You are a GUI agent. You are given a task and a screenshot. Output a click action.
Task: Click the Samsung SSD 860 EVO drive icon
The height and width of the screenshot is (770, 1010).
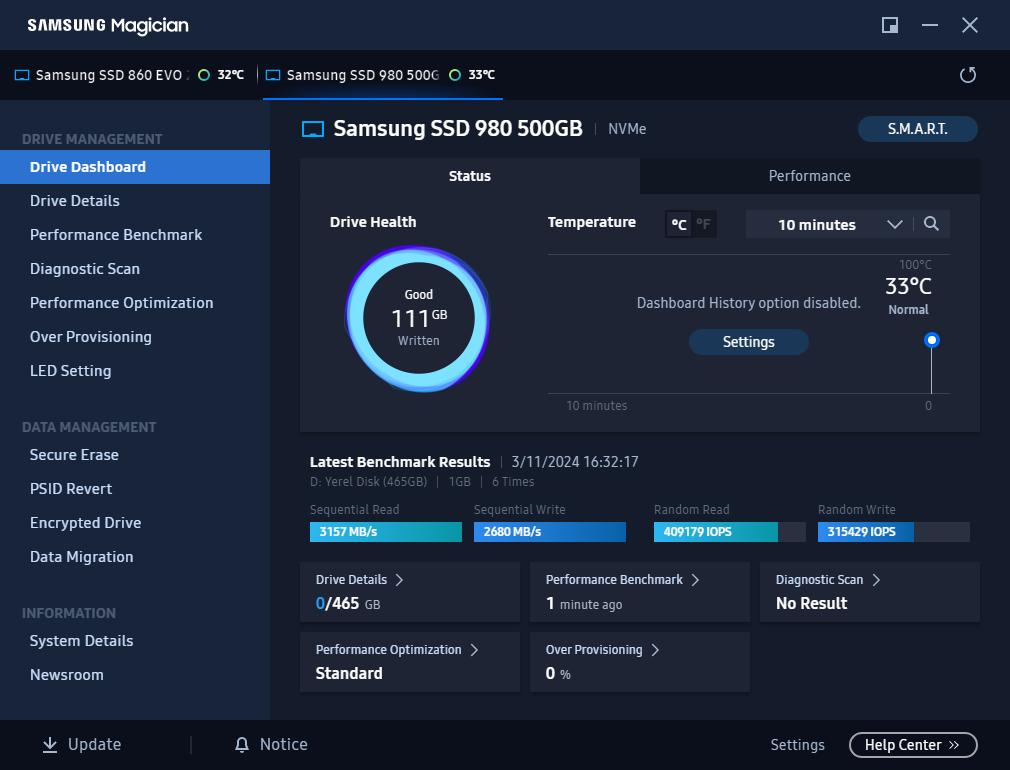[x=22, y=75]
